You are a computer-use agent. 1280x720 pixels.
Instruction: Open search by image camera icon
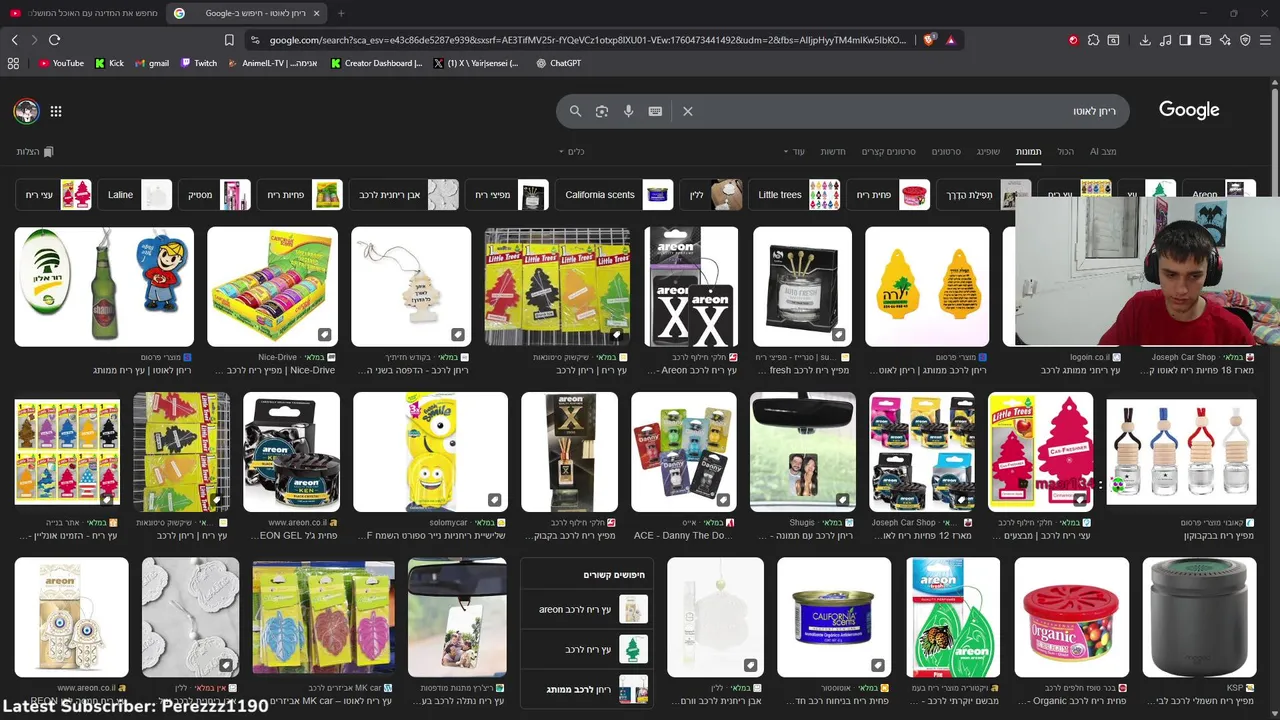(602, 111)
